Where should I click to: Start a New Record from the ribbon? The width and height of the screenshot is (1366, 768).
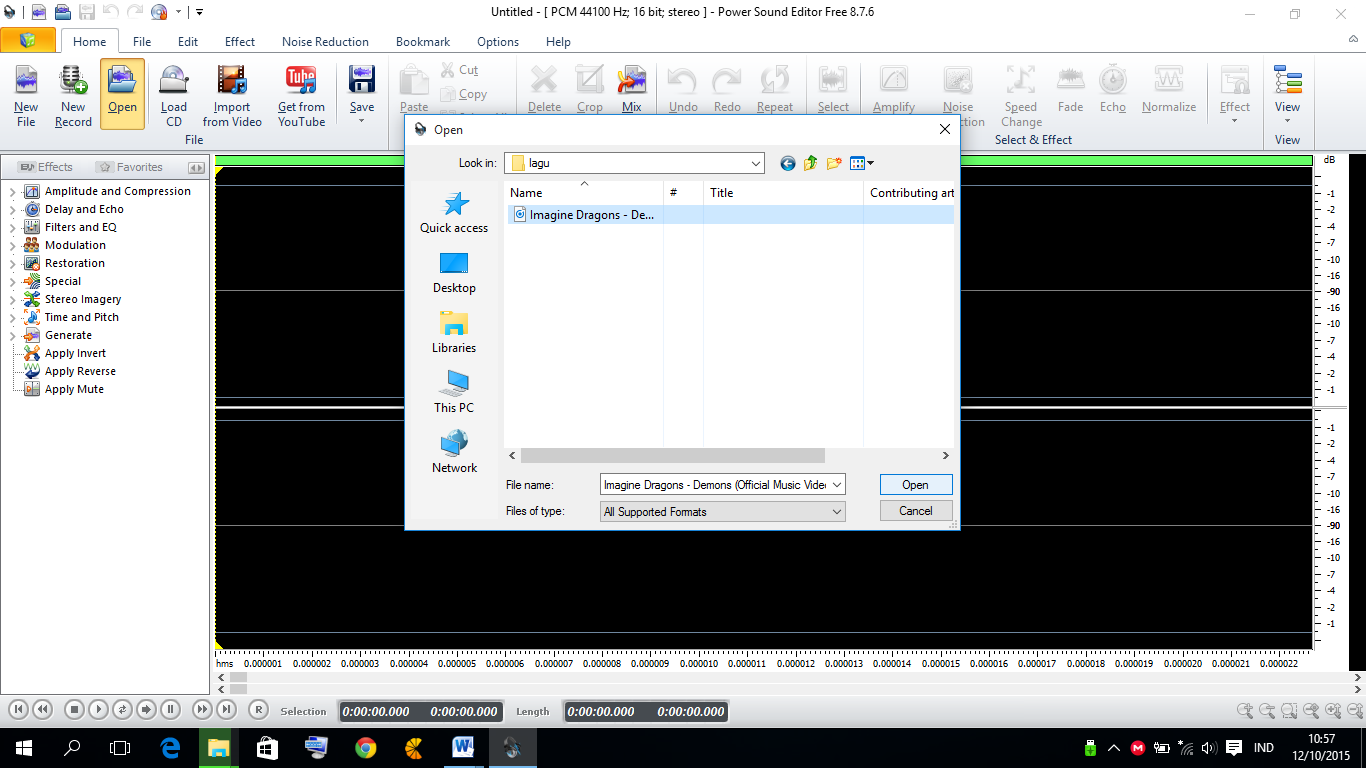(73, 96)
